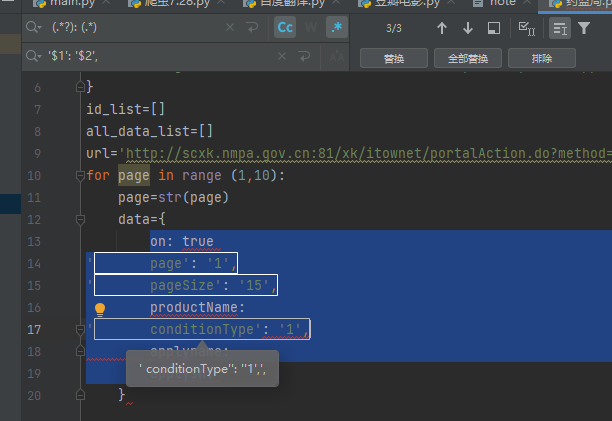612x421 pixels.
Task: Click the 排除 (Exclude) button
Action: tap(542, 59)
